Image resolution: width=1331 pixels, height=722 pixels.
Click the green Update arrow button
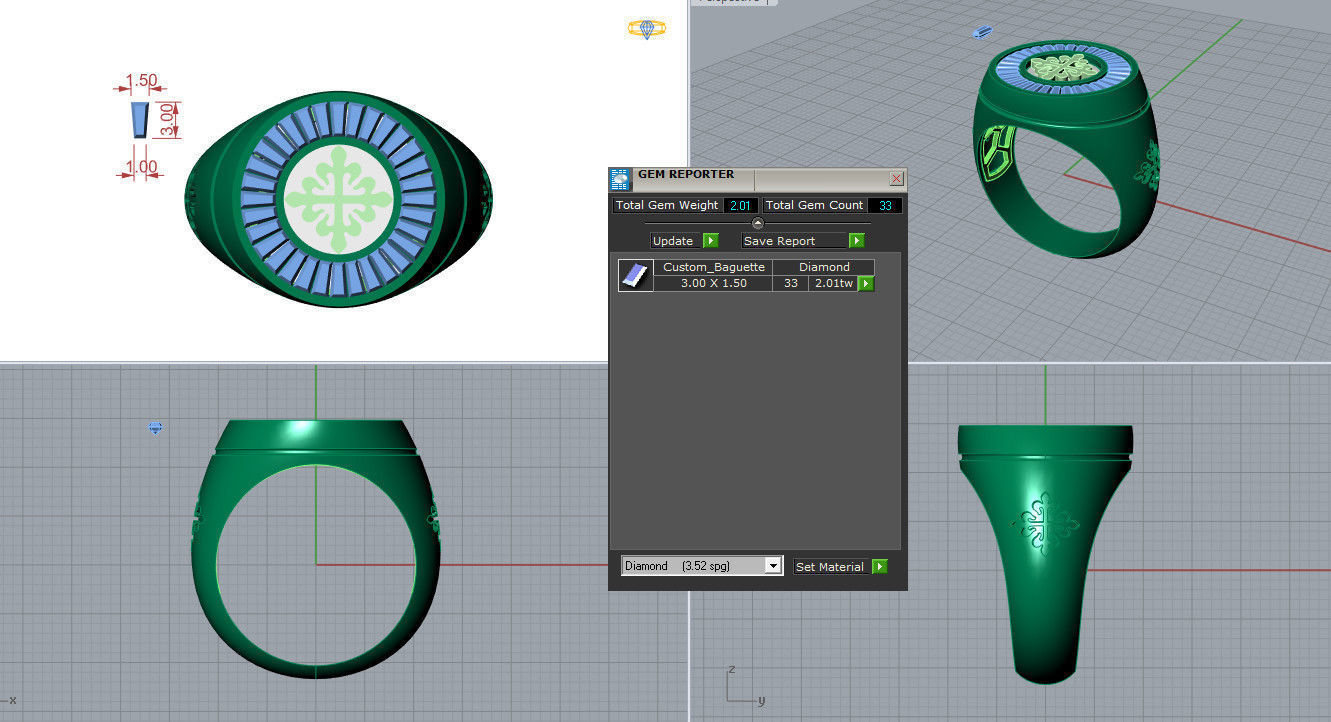point(711,241)
